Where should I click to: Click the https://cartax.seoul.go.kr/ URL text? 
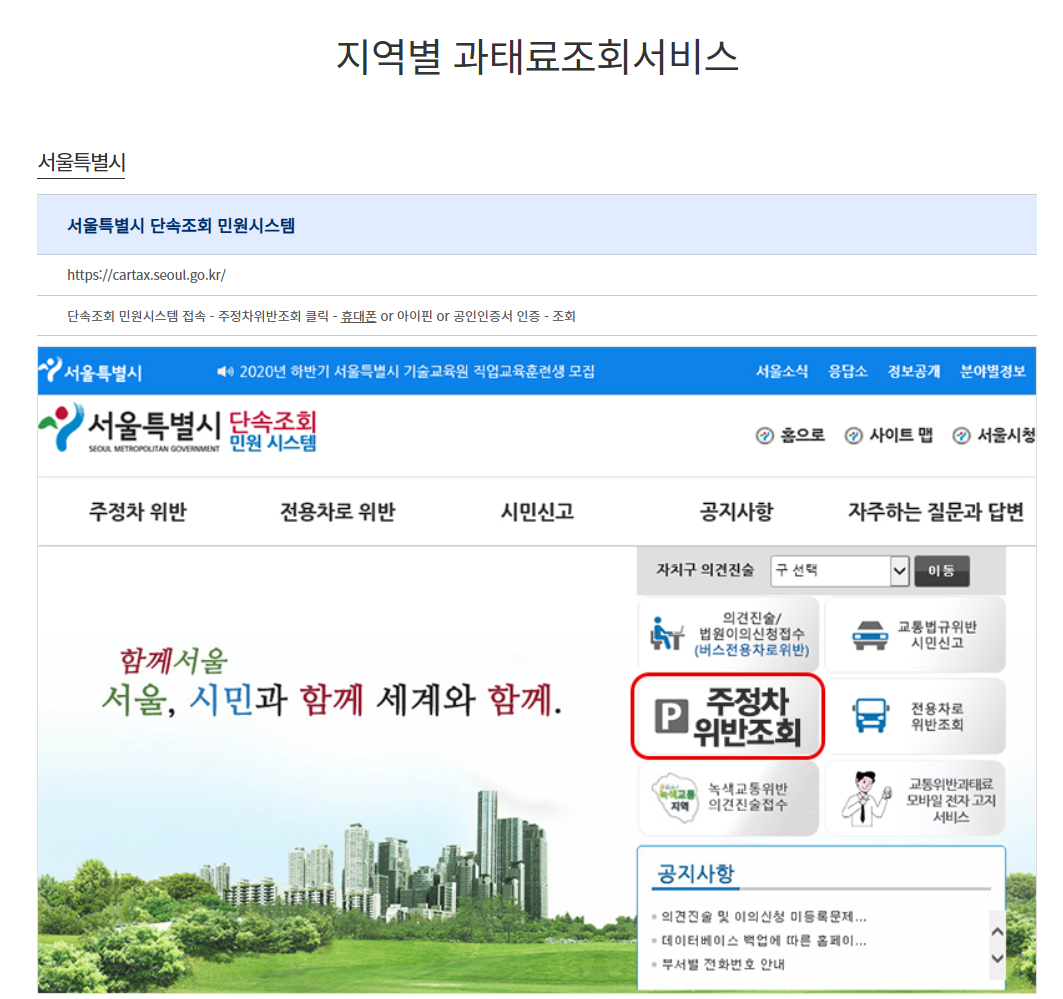[x=146, y=275]
